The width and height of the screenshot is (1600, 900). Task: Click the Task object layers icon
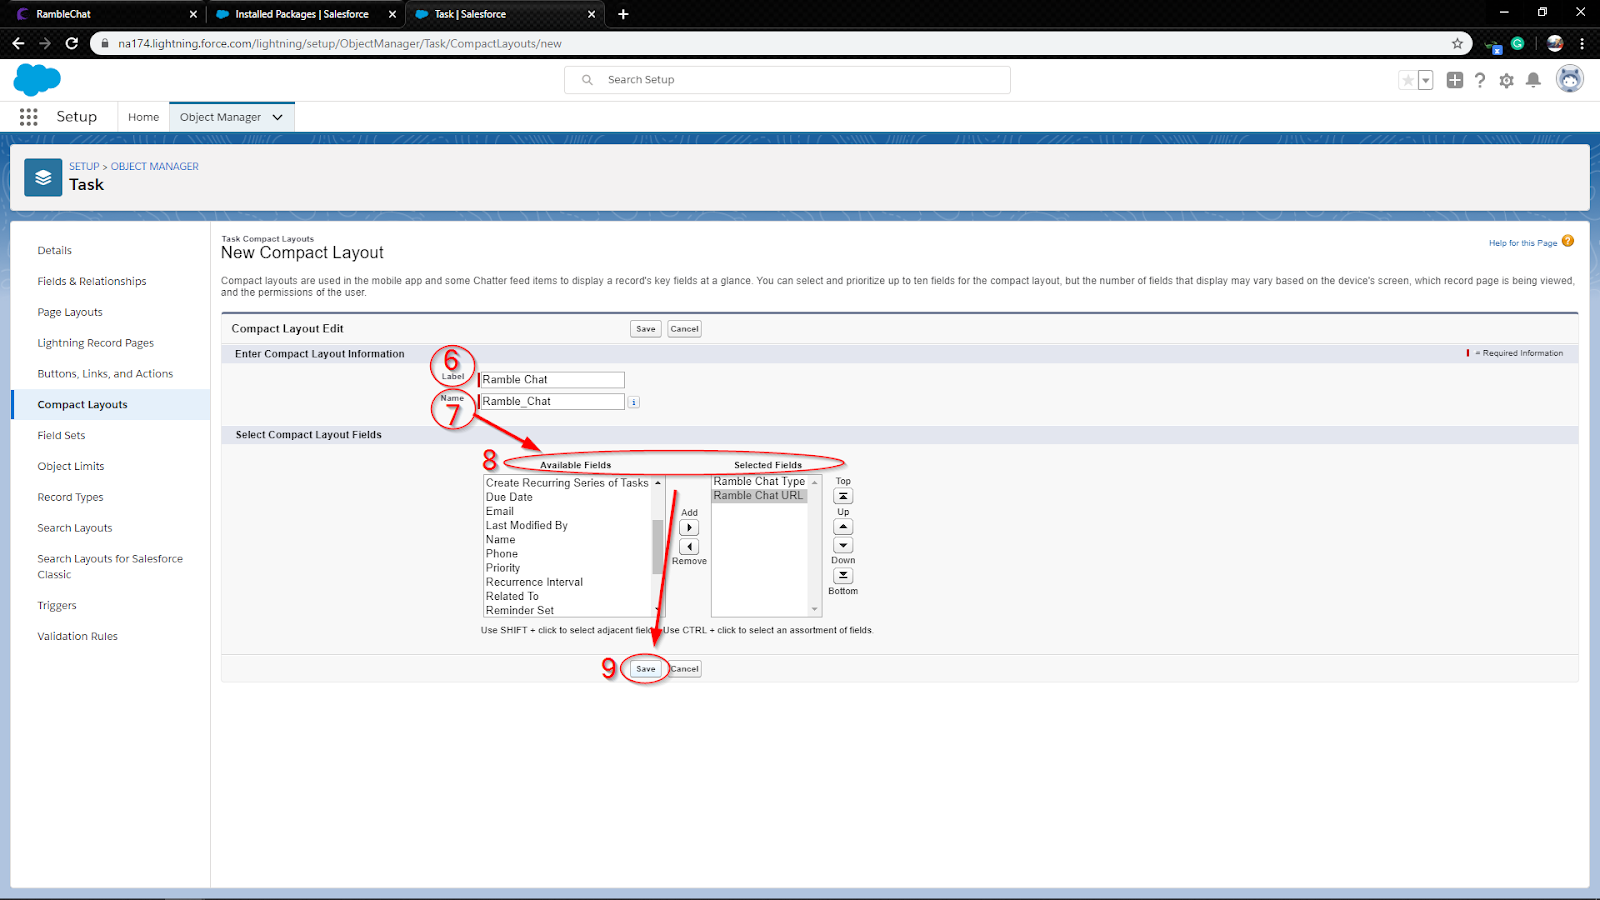click(43, 177)
